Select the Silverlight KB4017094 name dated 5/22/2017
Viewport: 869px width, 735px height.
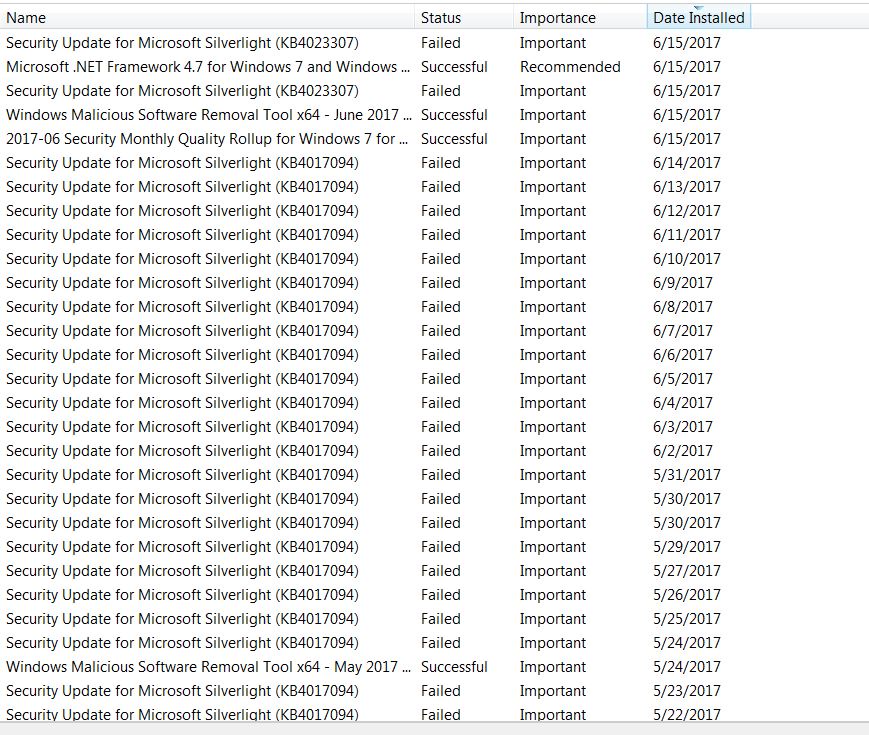[182, 714]
